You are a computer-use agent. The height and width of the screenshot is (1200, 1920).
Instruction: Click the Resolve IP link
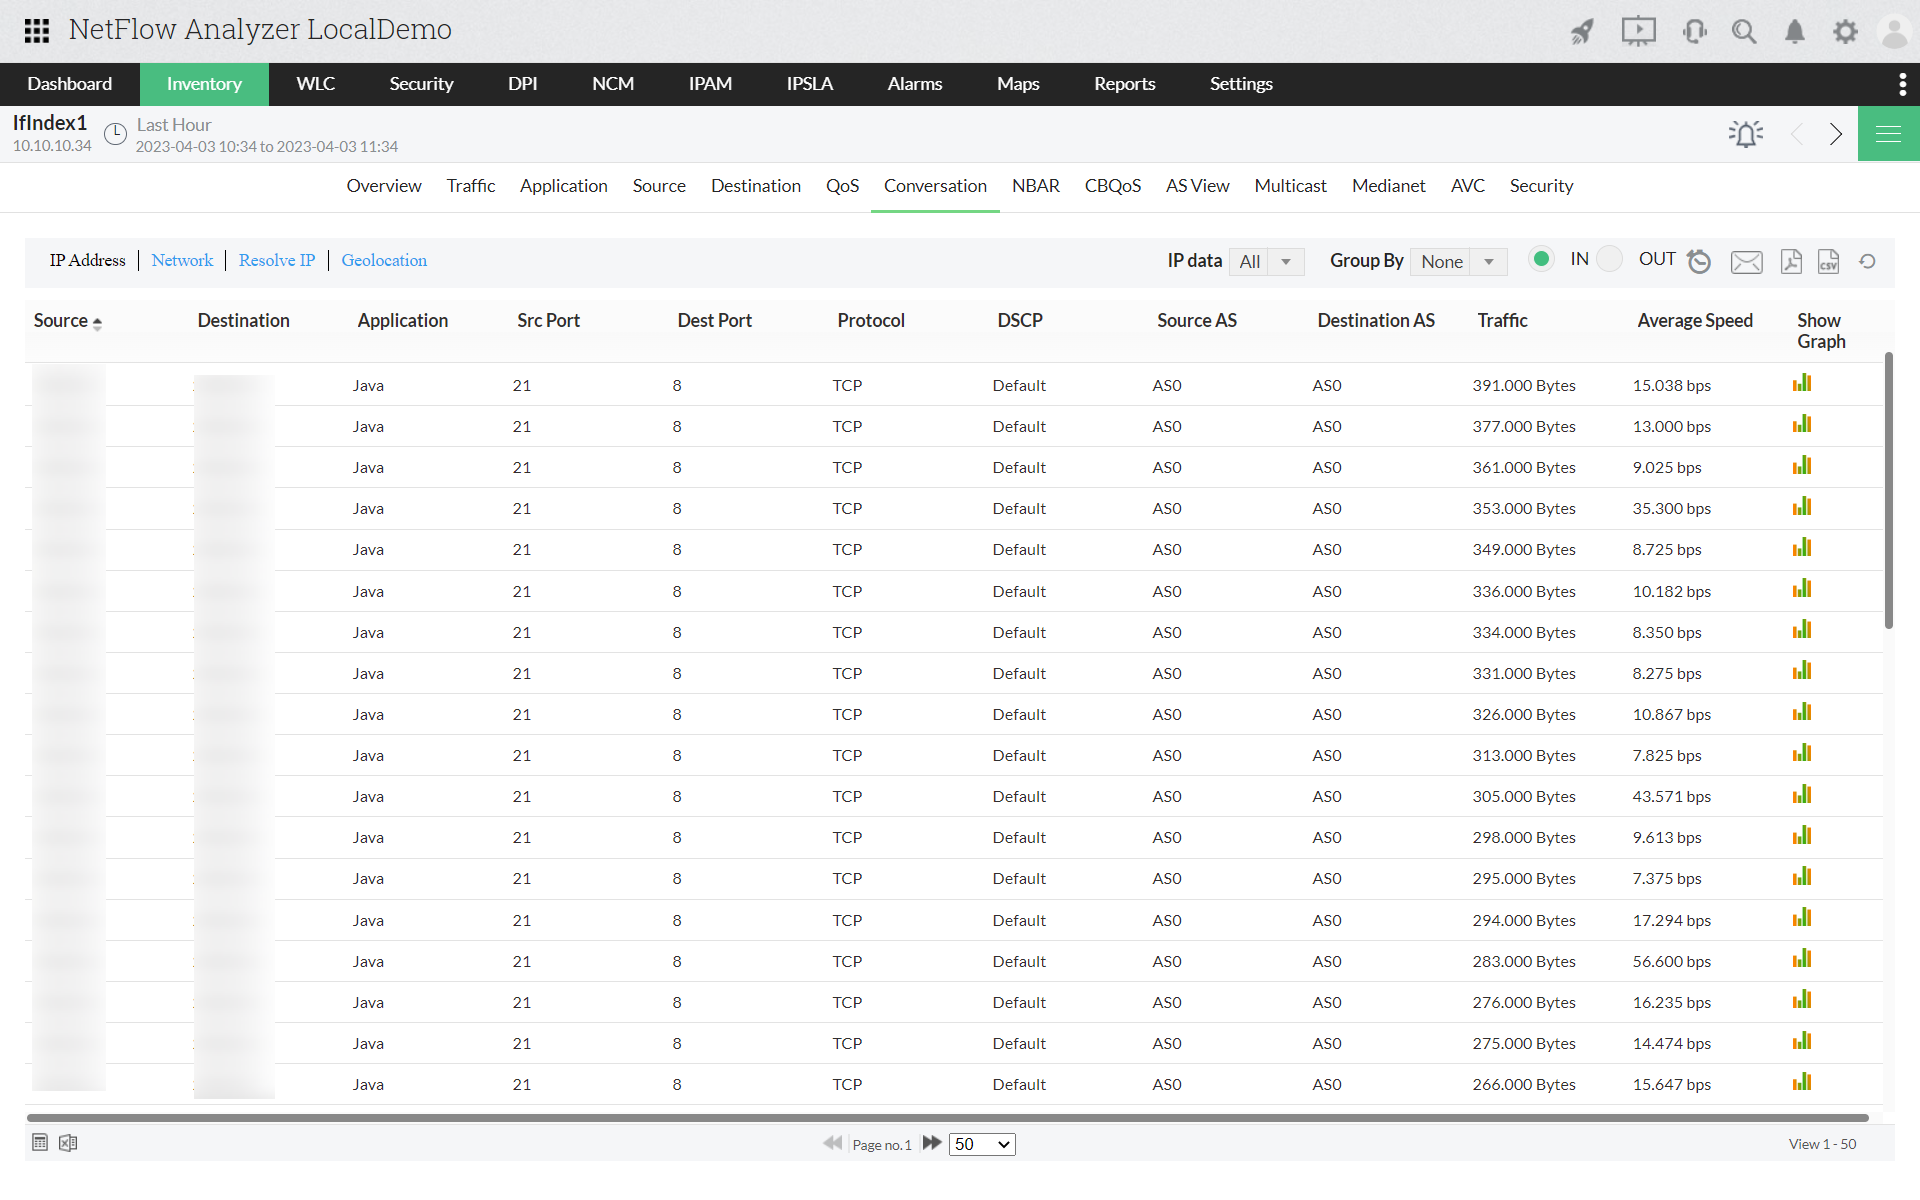click(x=277, y=260)
